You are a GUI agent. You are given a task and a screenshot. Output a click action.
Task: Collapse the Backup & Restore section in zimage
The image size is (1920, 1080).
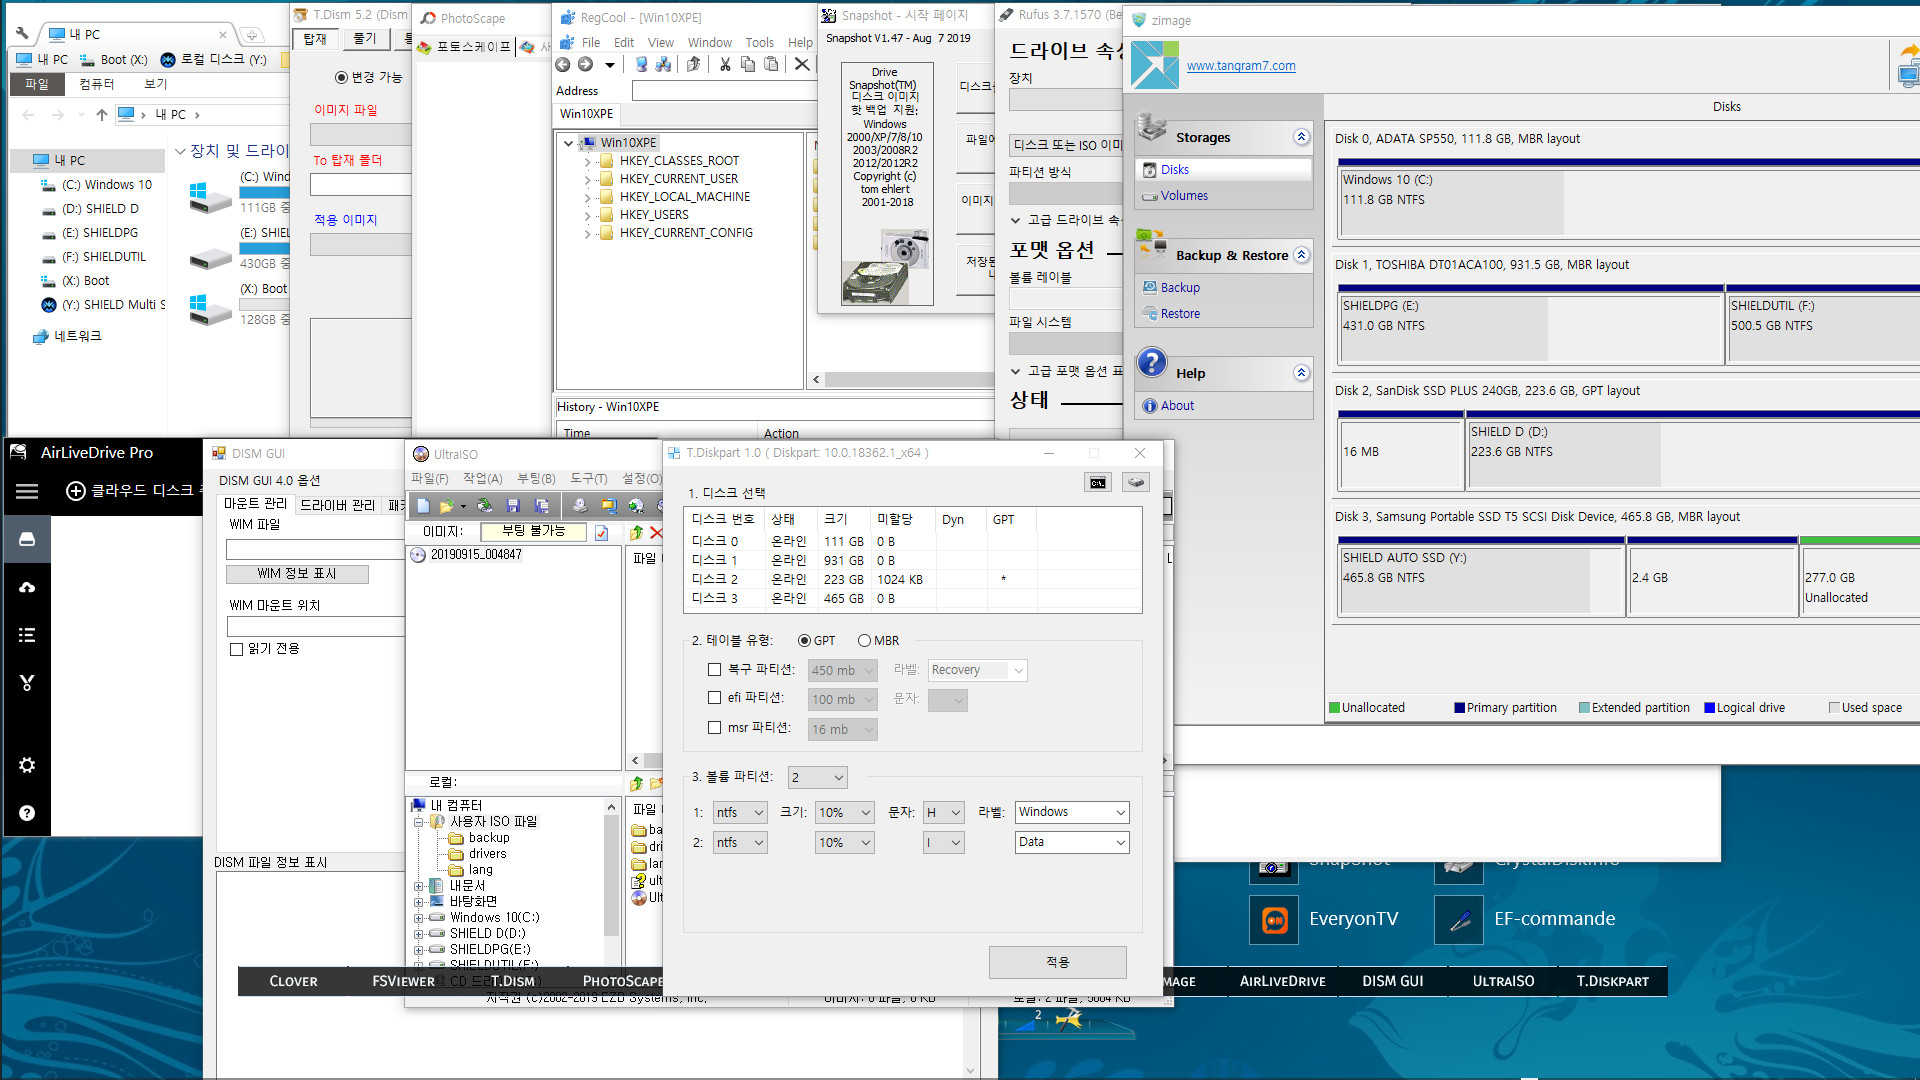pyautogui.click(x=1301, y=255)
